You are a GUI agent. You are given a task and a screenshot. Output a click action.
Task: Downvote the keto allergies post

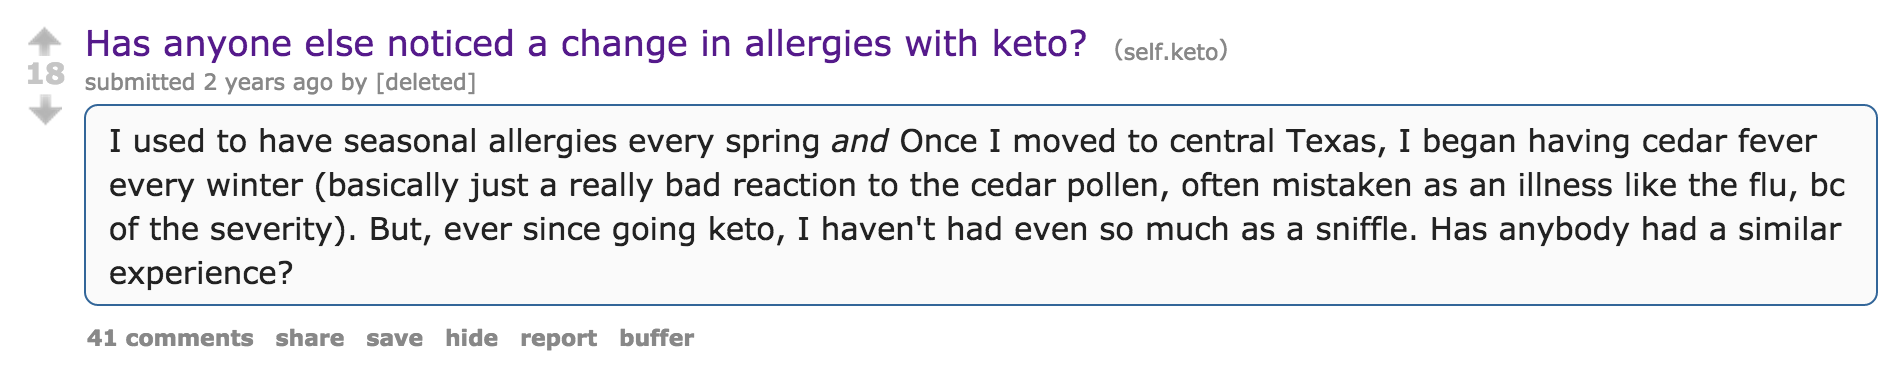pos(45,110)
